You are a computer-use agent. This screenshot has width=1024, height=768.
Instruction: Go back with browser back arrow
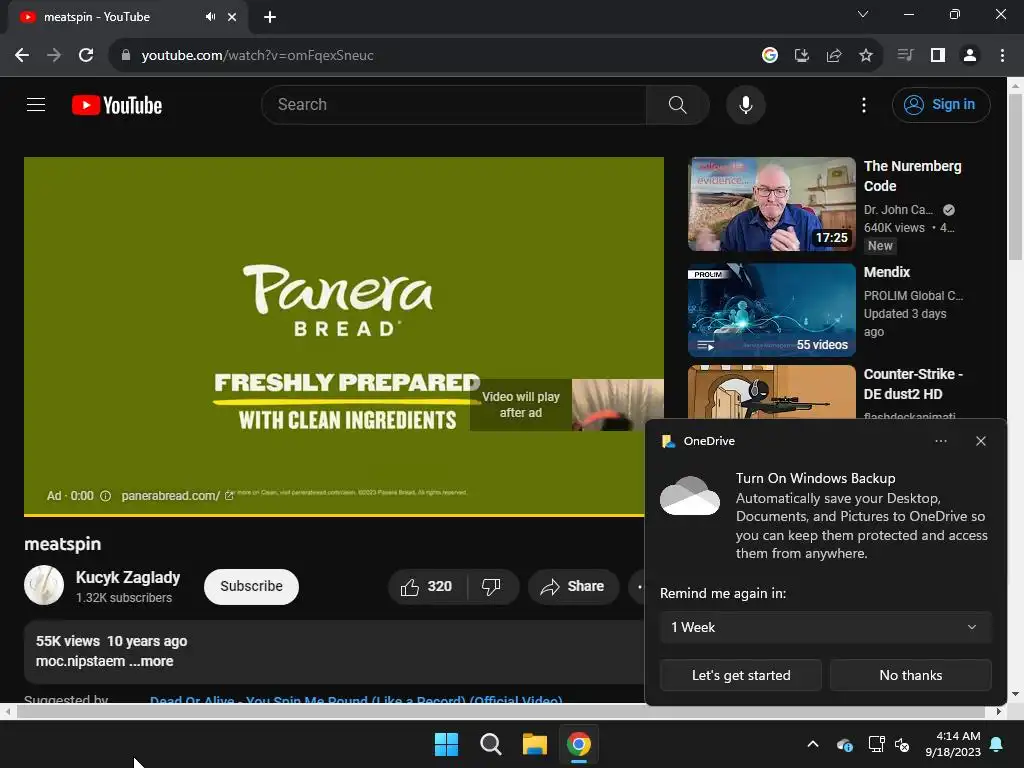[x=22, y=56]
